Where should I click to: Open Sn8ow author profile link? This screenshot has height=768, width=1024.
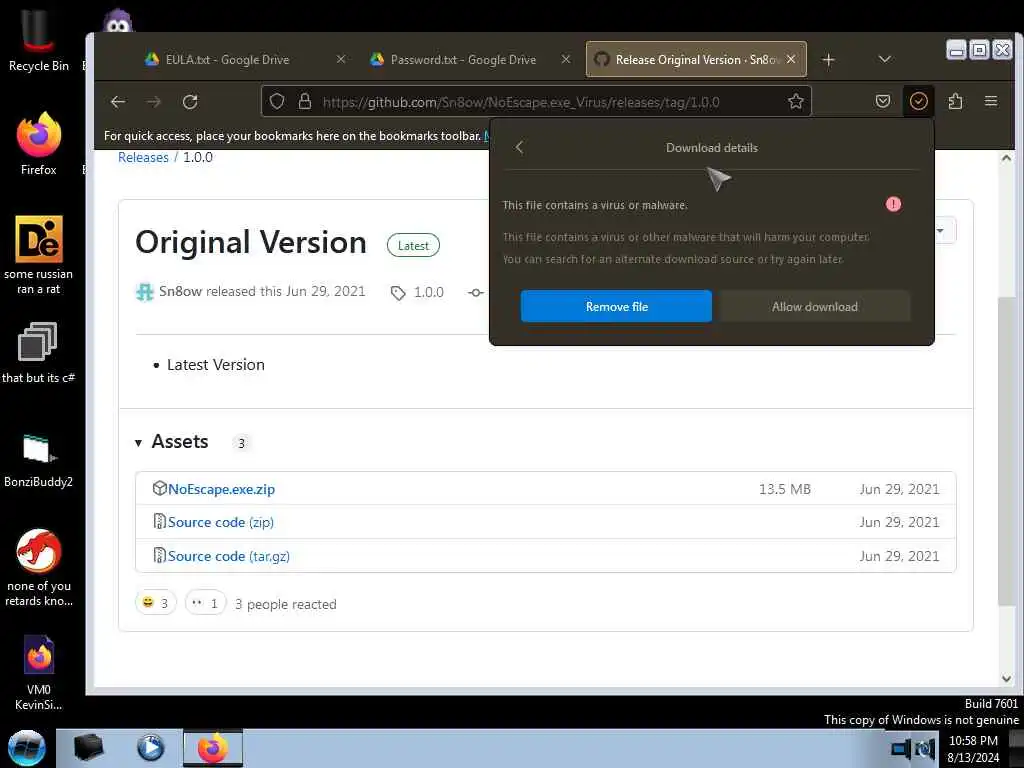click(180, 291)
